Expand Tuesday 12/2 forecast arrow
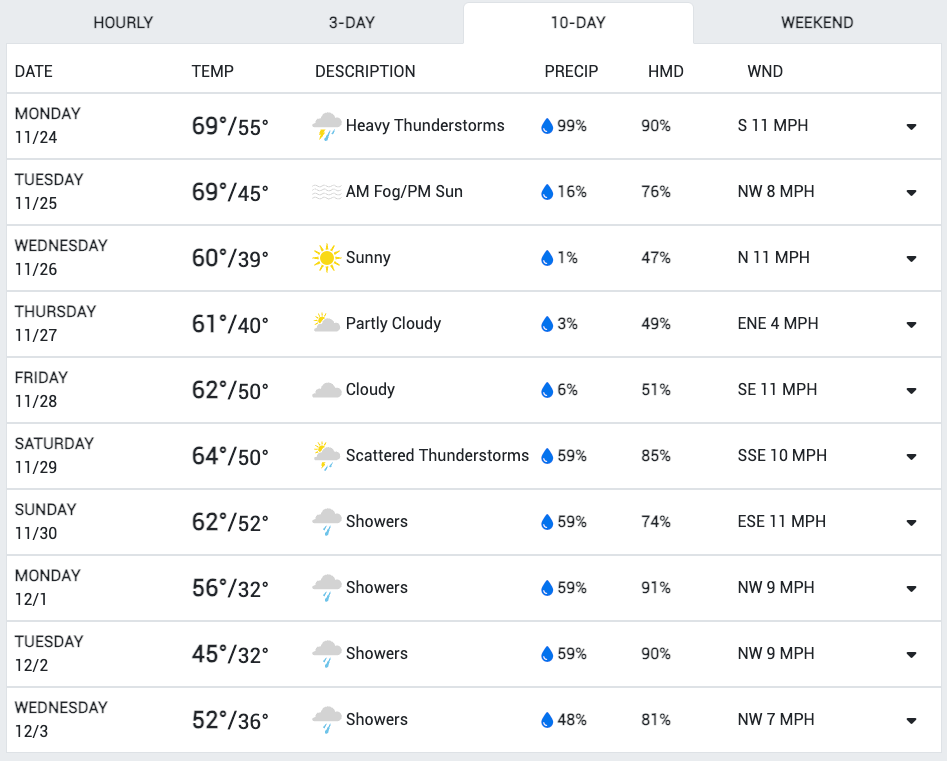This screenshot has height=761, width=947. [x=911, y=655]
